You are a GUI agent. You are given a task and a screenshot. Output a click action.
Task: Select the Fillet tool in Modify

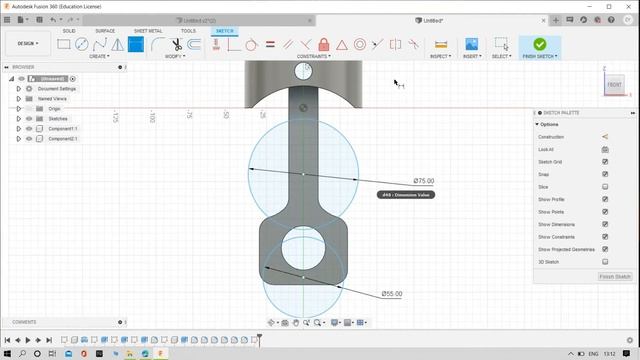point(158,44)
